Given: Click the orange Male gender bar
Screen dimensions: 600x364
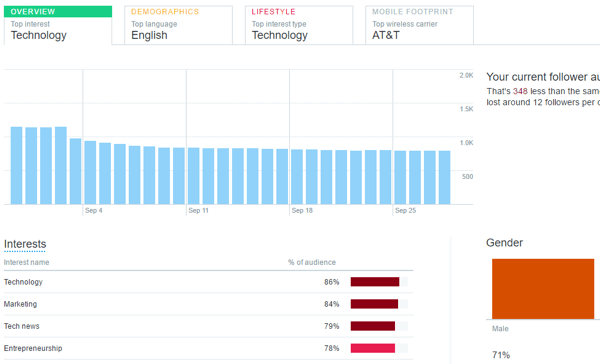Looking at the screenshot, I should (543, 289).
